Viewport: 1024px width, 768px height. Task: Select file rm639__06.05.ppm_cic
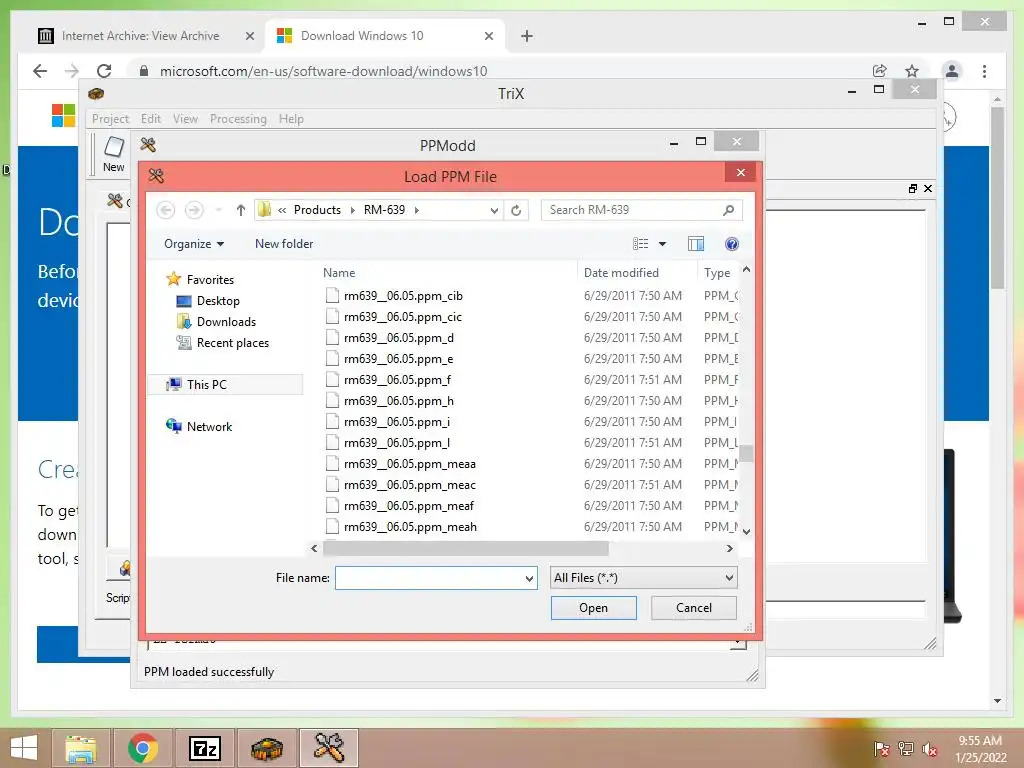403,317
